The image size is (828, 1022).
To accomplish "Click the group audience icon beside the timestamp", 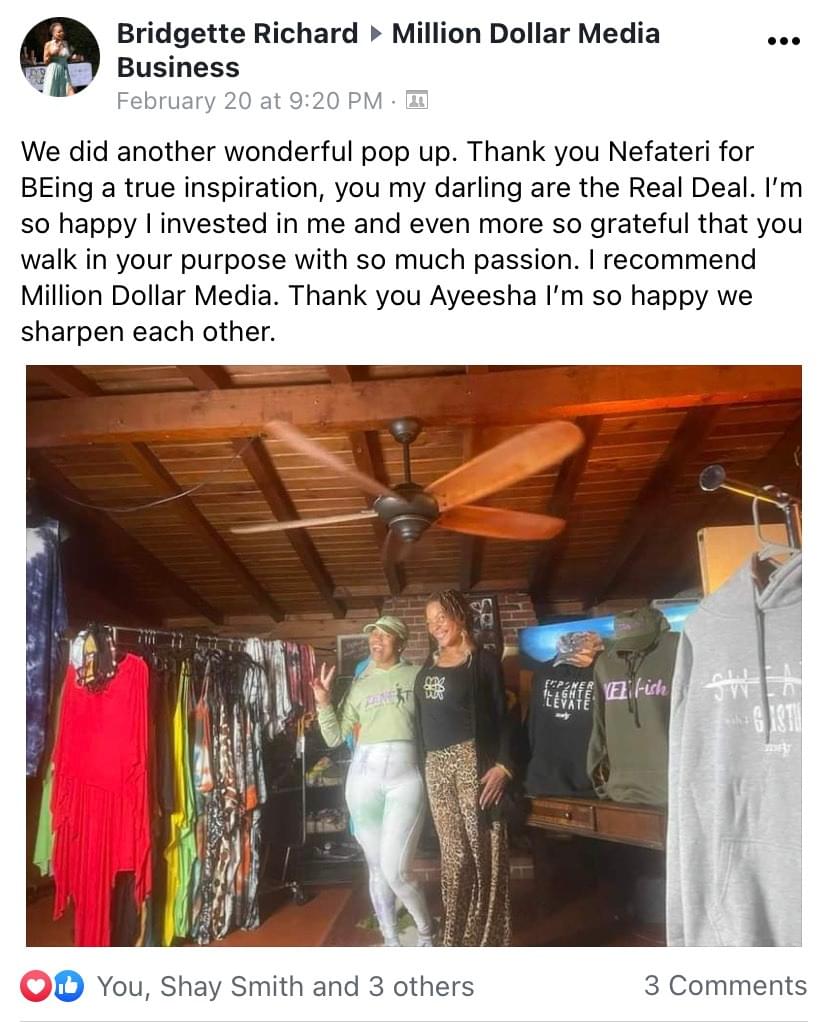I will [x=417, y=100].
